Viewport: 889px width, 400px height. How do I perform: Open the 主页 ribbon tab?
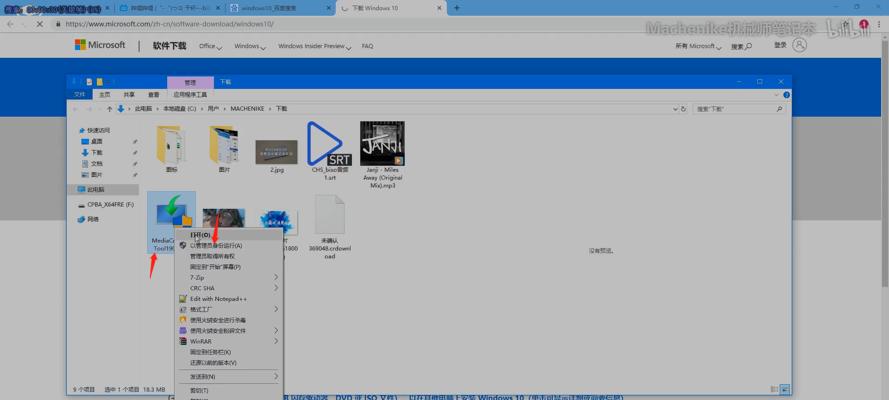104,95
